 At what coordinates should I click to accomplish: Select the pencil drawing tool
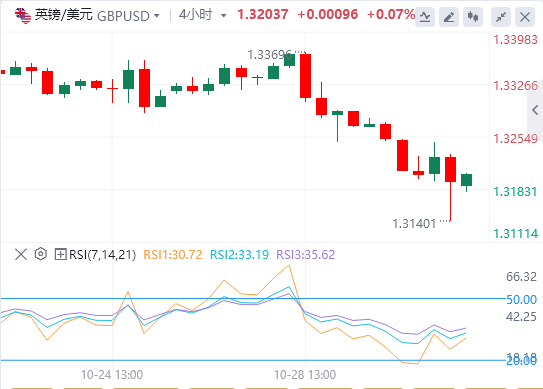click(449, 17)
